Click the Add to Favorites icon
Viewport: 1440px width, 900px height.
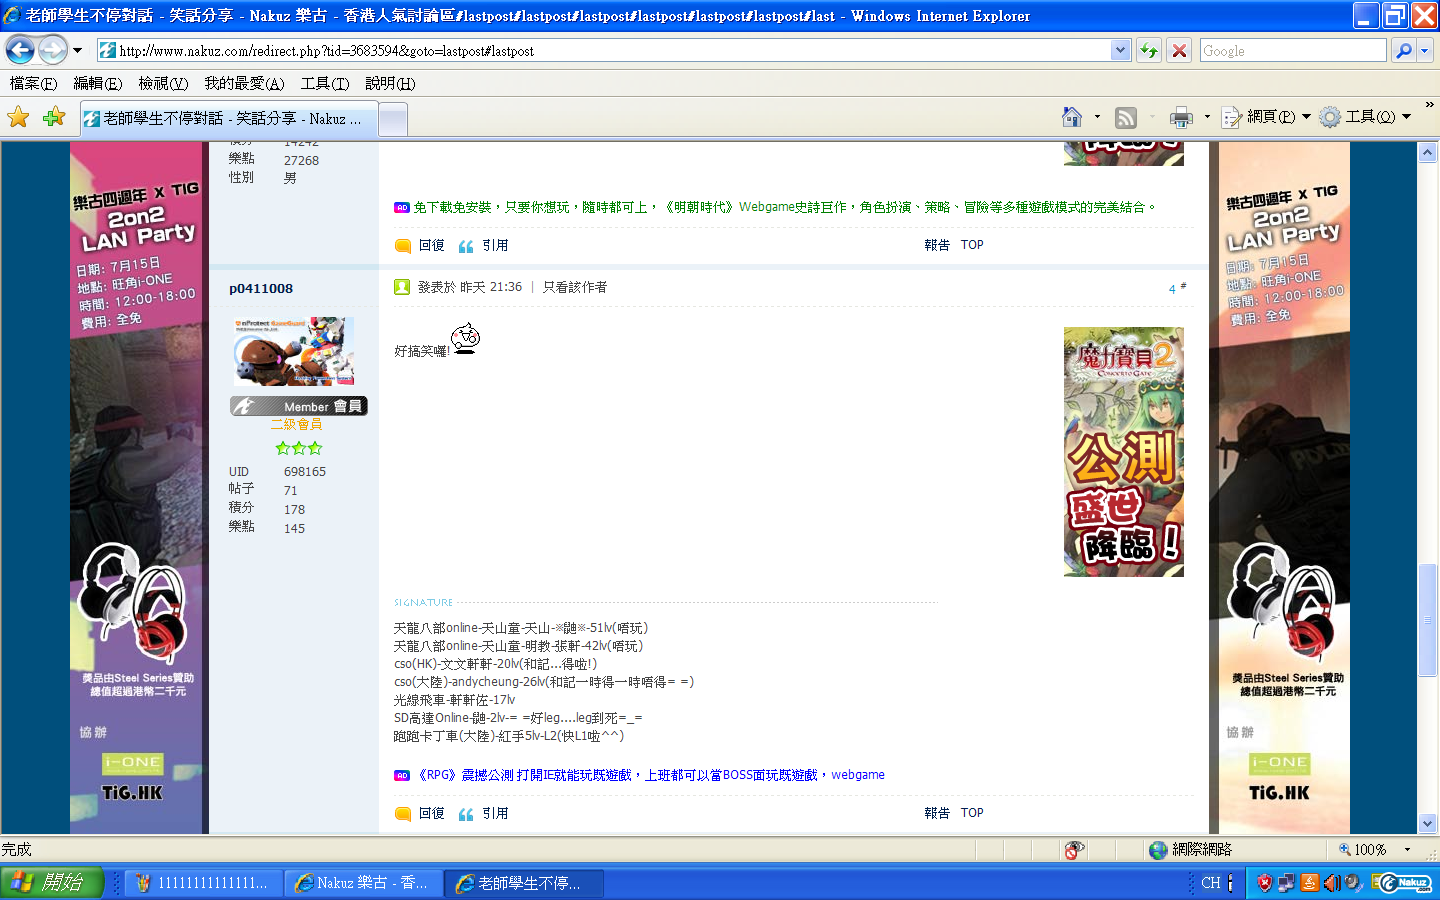(x=54, y=118)
